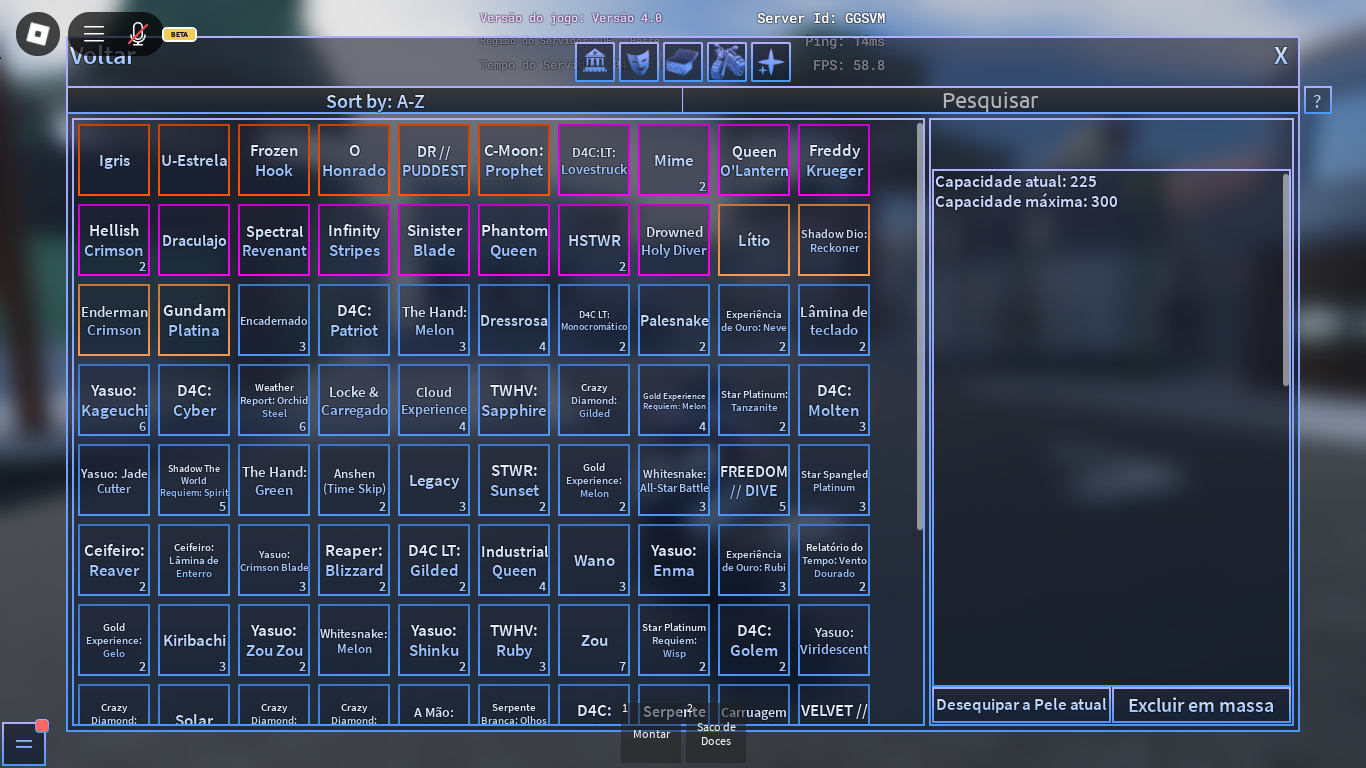Select the Lítio skin tile
The width and height of the screenshot is (1366, 768).
(x=754, y=240)
